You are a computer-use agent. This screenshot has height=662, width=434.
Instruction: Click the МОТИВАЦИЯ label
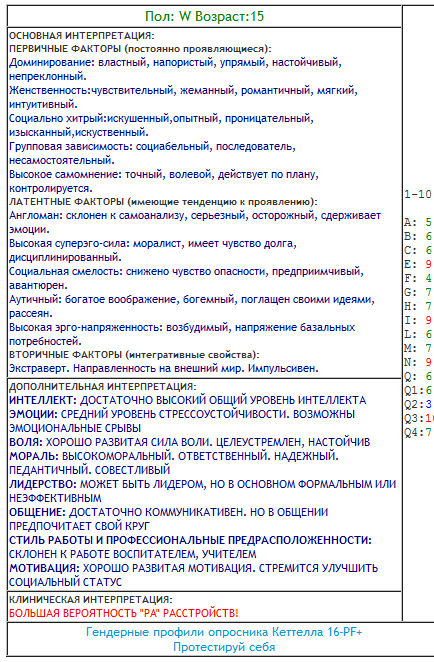pos(44,568)
